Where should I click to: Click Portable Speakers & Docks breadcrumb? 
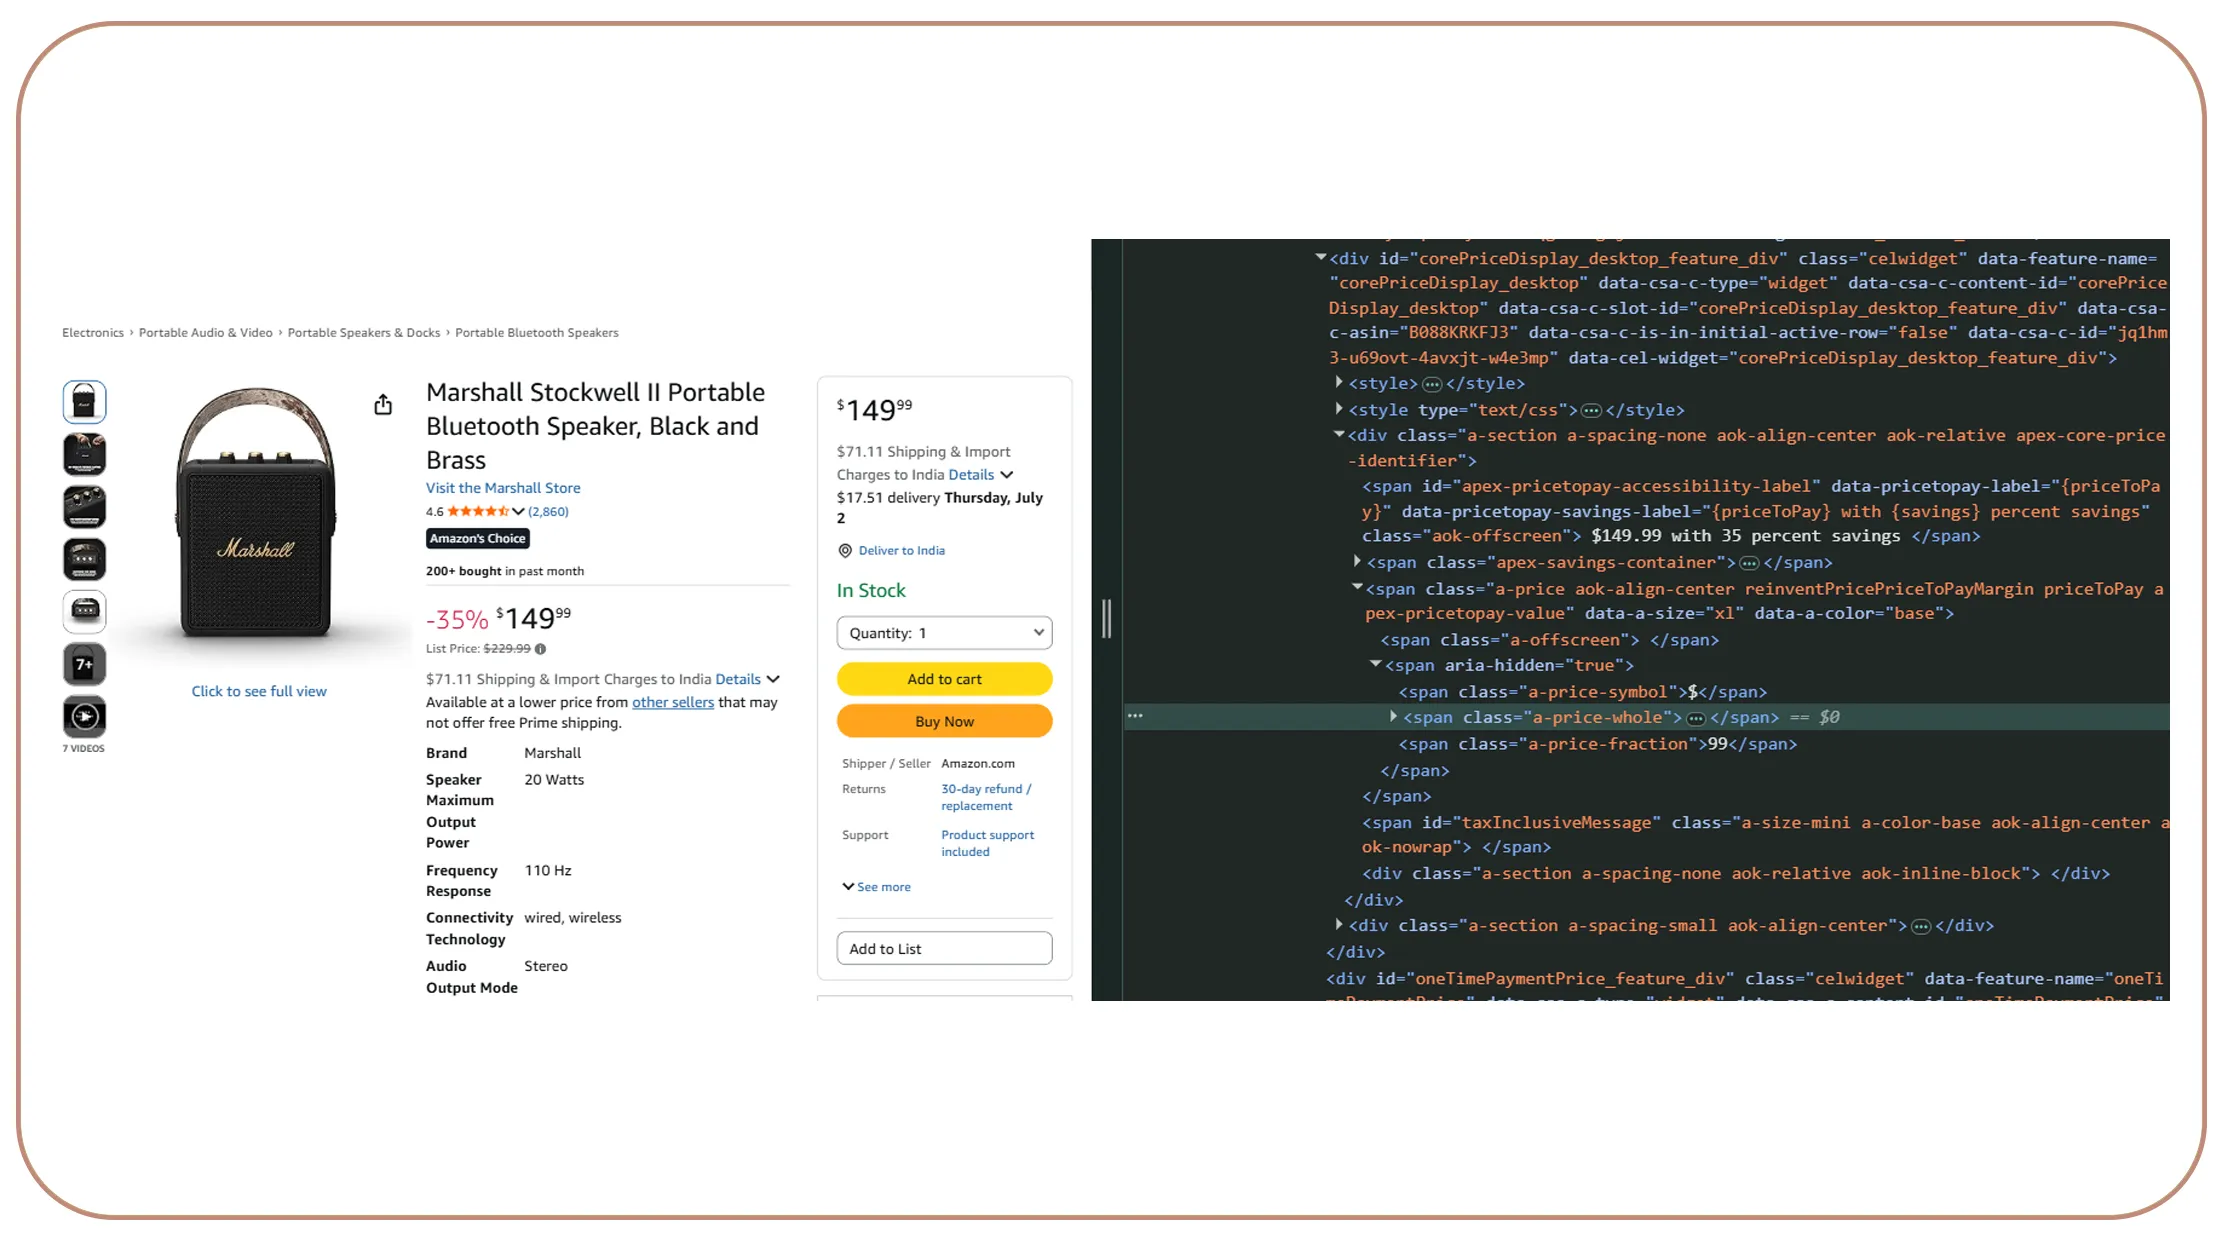pos(364,333)
